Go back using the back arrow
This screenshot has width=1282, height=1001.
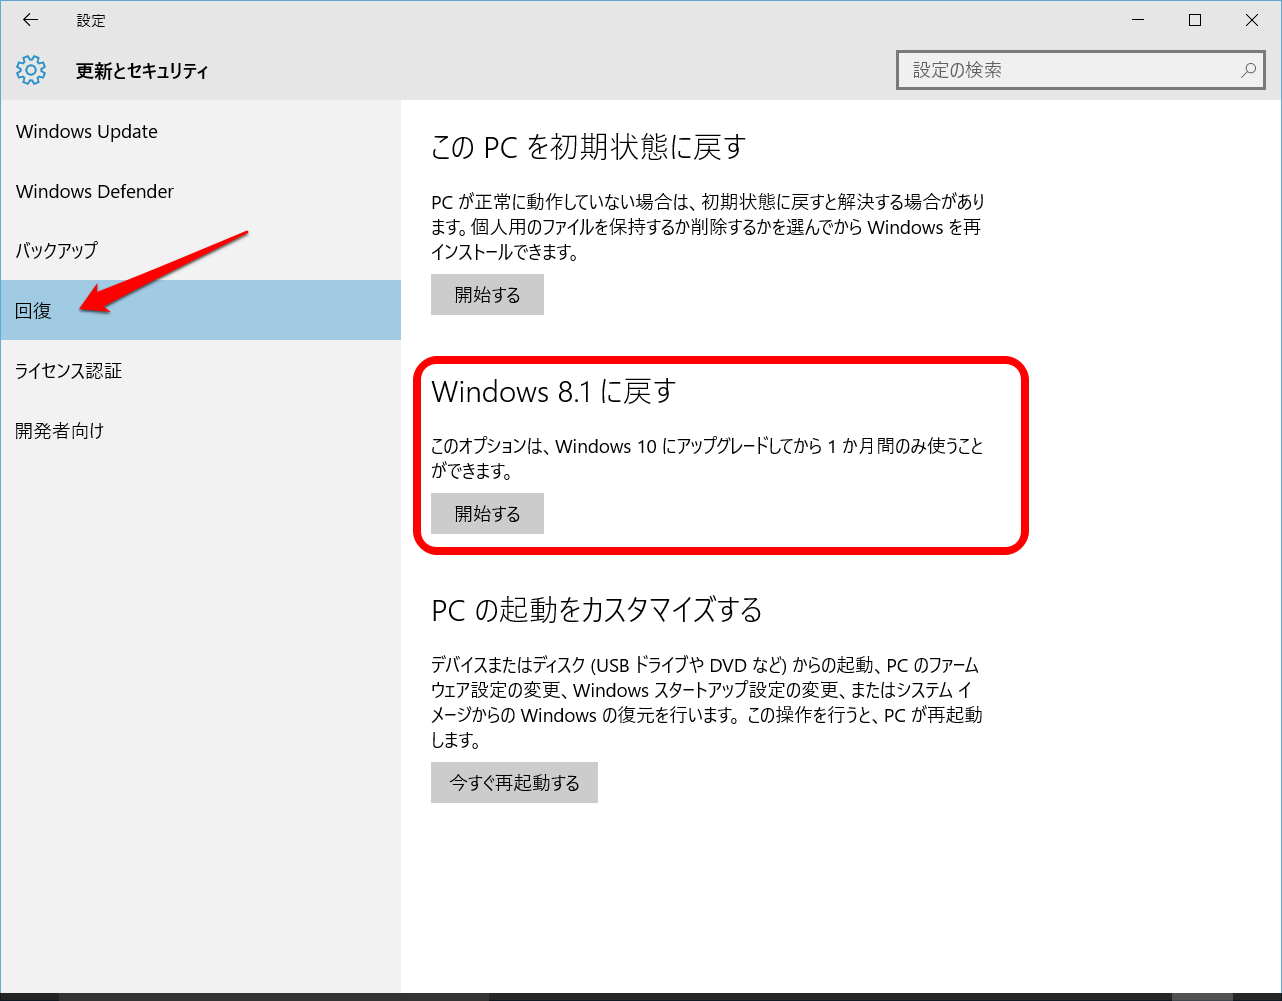30,20
